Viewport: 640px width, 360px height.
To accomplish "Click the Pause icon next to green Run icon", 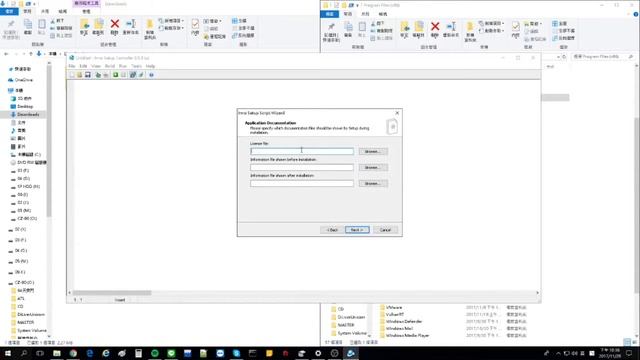I will click(x=123, y=75).
